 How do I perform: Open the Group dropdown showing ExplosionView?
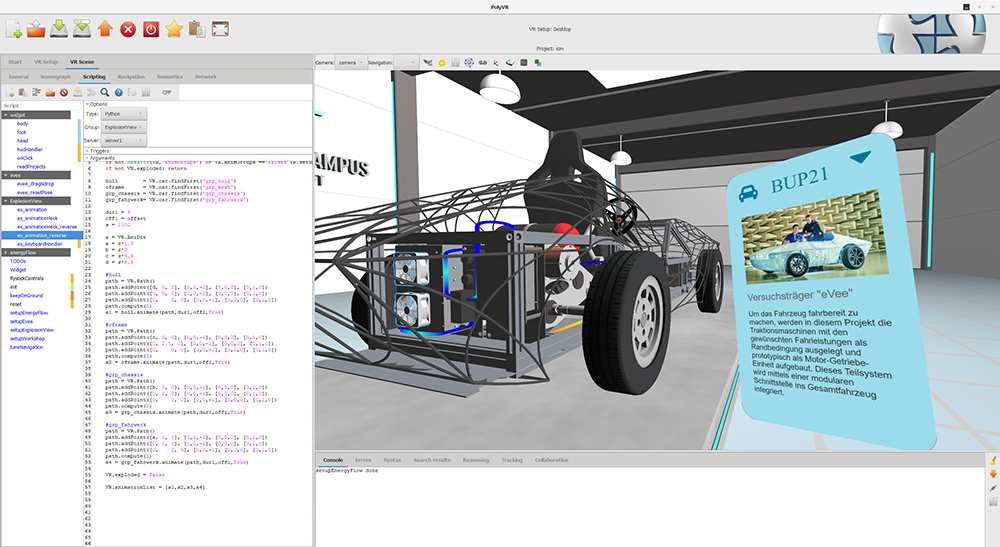coord(125,128)
